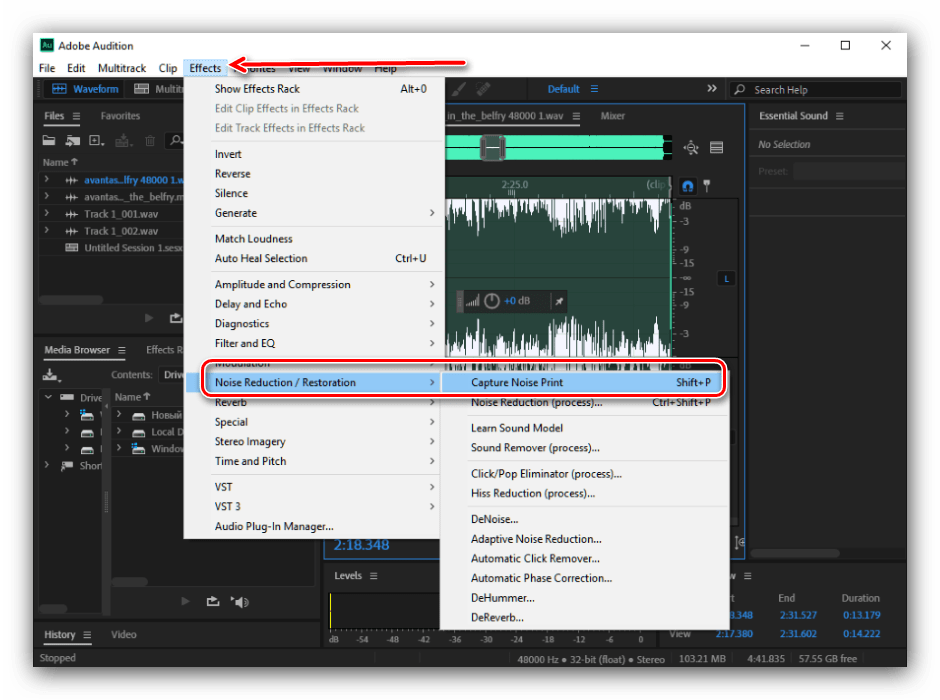Open Audio Plug-In Manager from menu
940x700 pixels.
[x=274, y=526]
